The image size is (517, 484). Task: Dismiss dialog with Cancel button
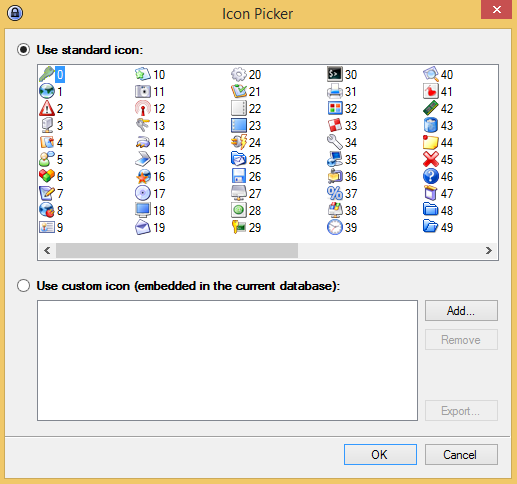[x=461, y=454]
